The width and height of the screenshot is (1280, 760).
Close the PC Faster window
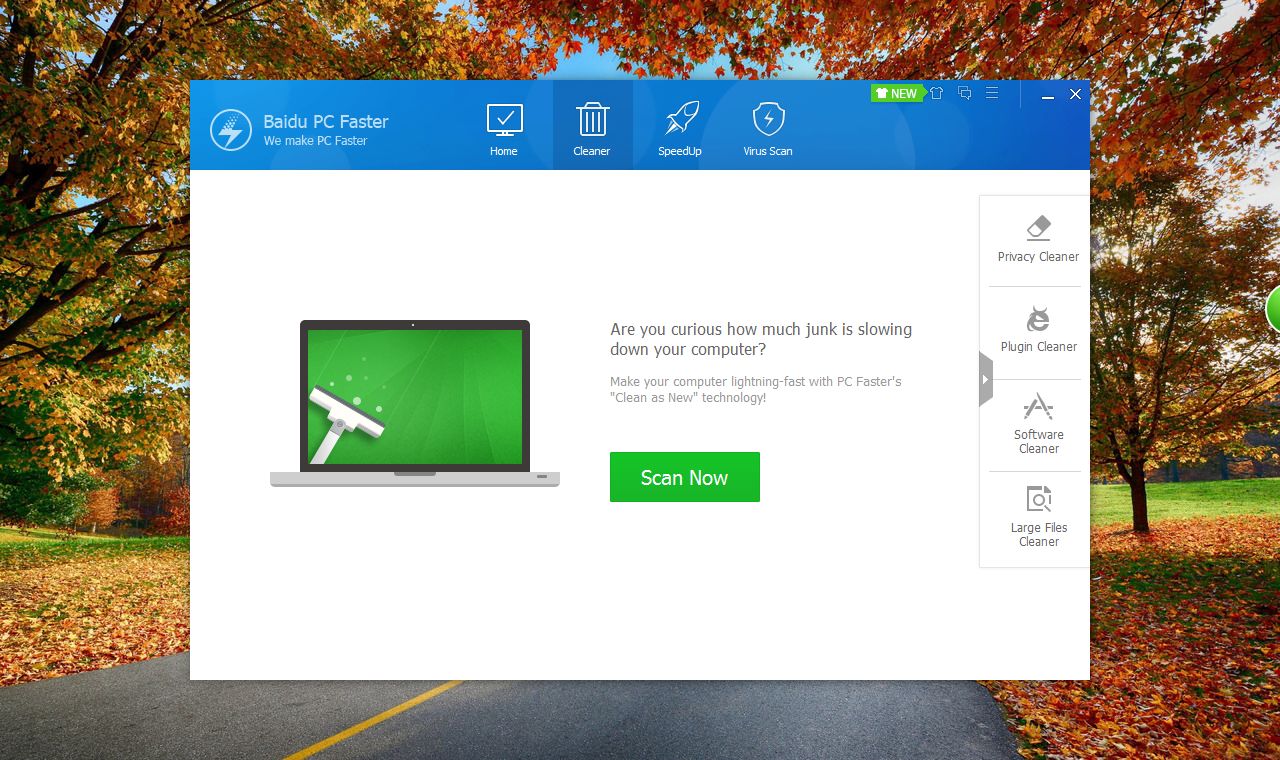click(1075, 94)
